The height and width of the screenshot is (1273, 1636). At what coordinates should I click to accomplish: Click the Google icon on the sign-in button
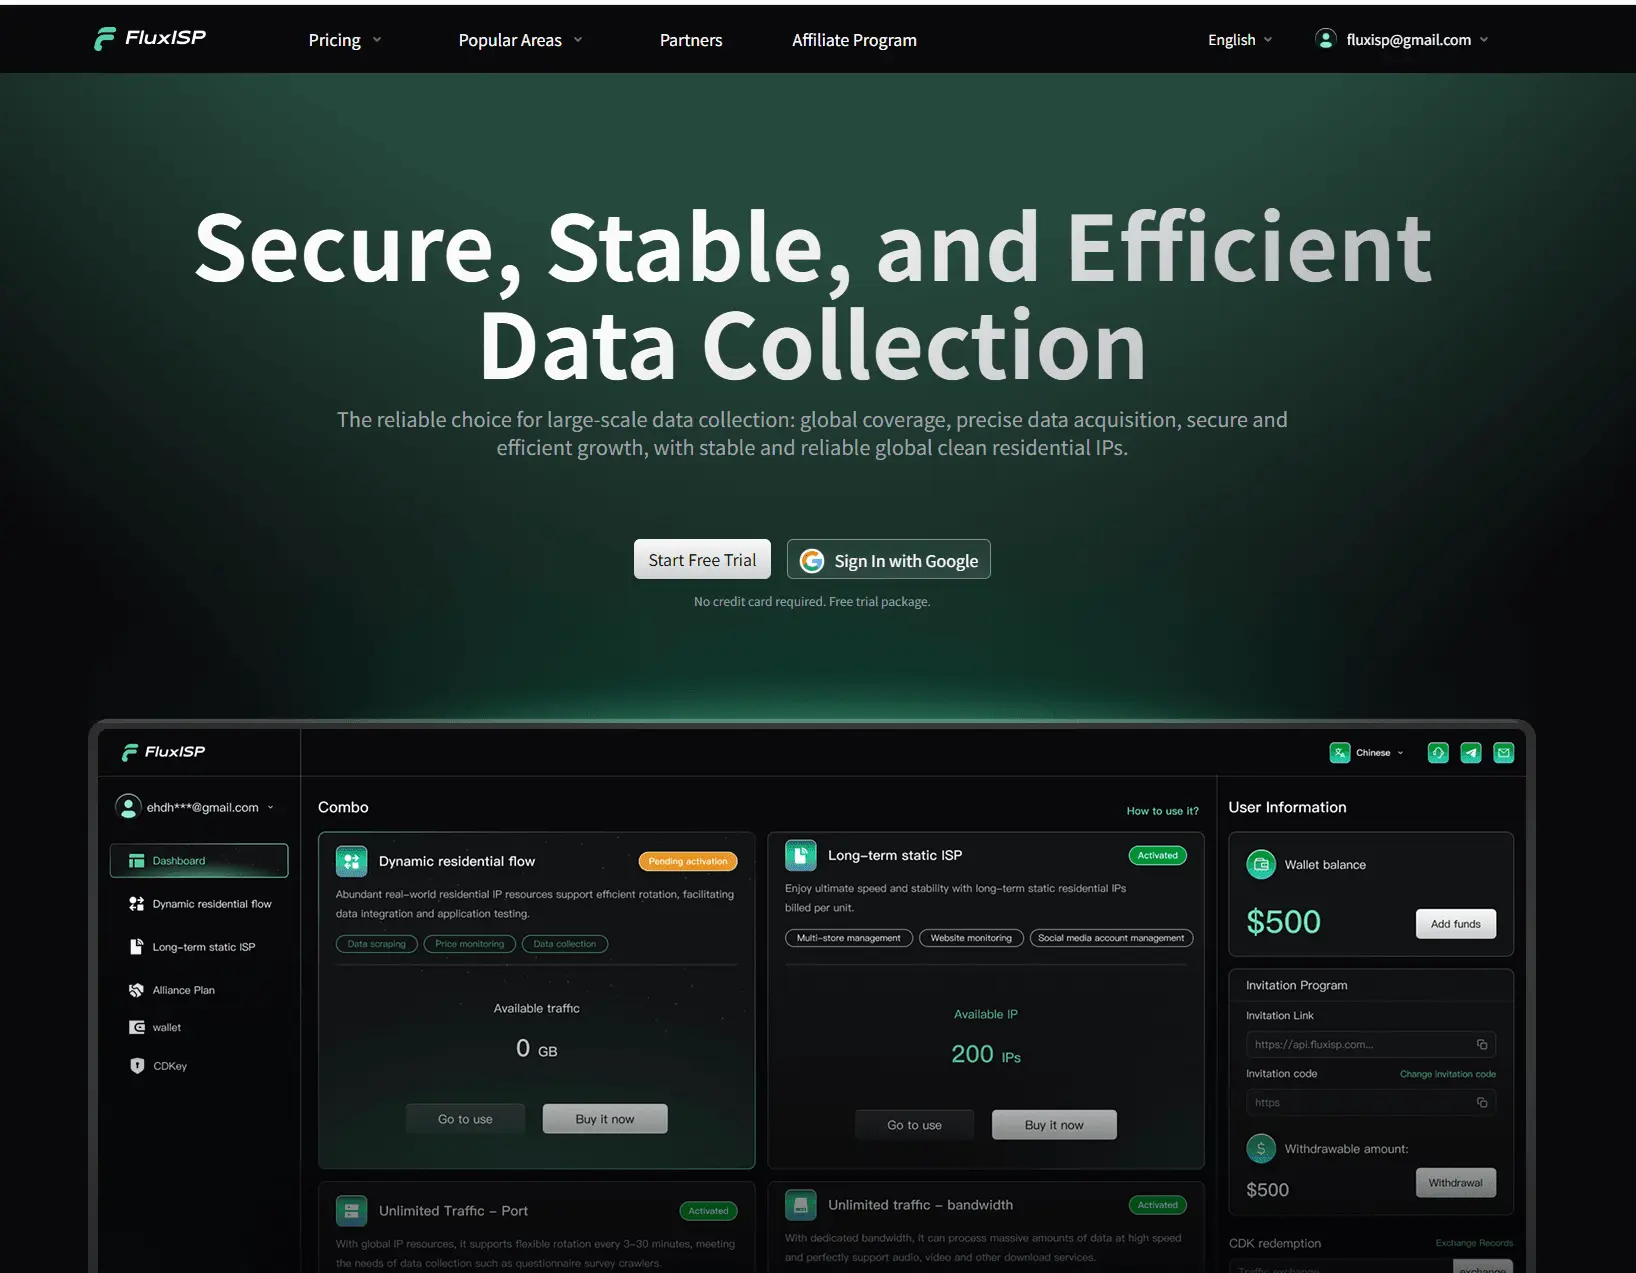[812, 560]
